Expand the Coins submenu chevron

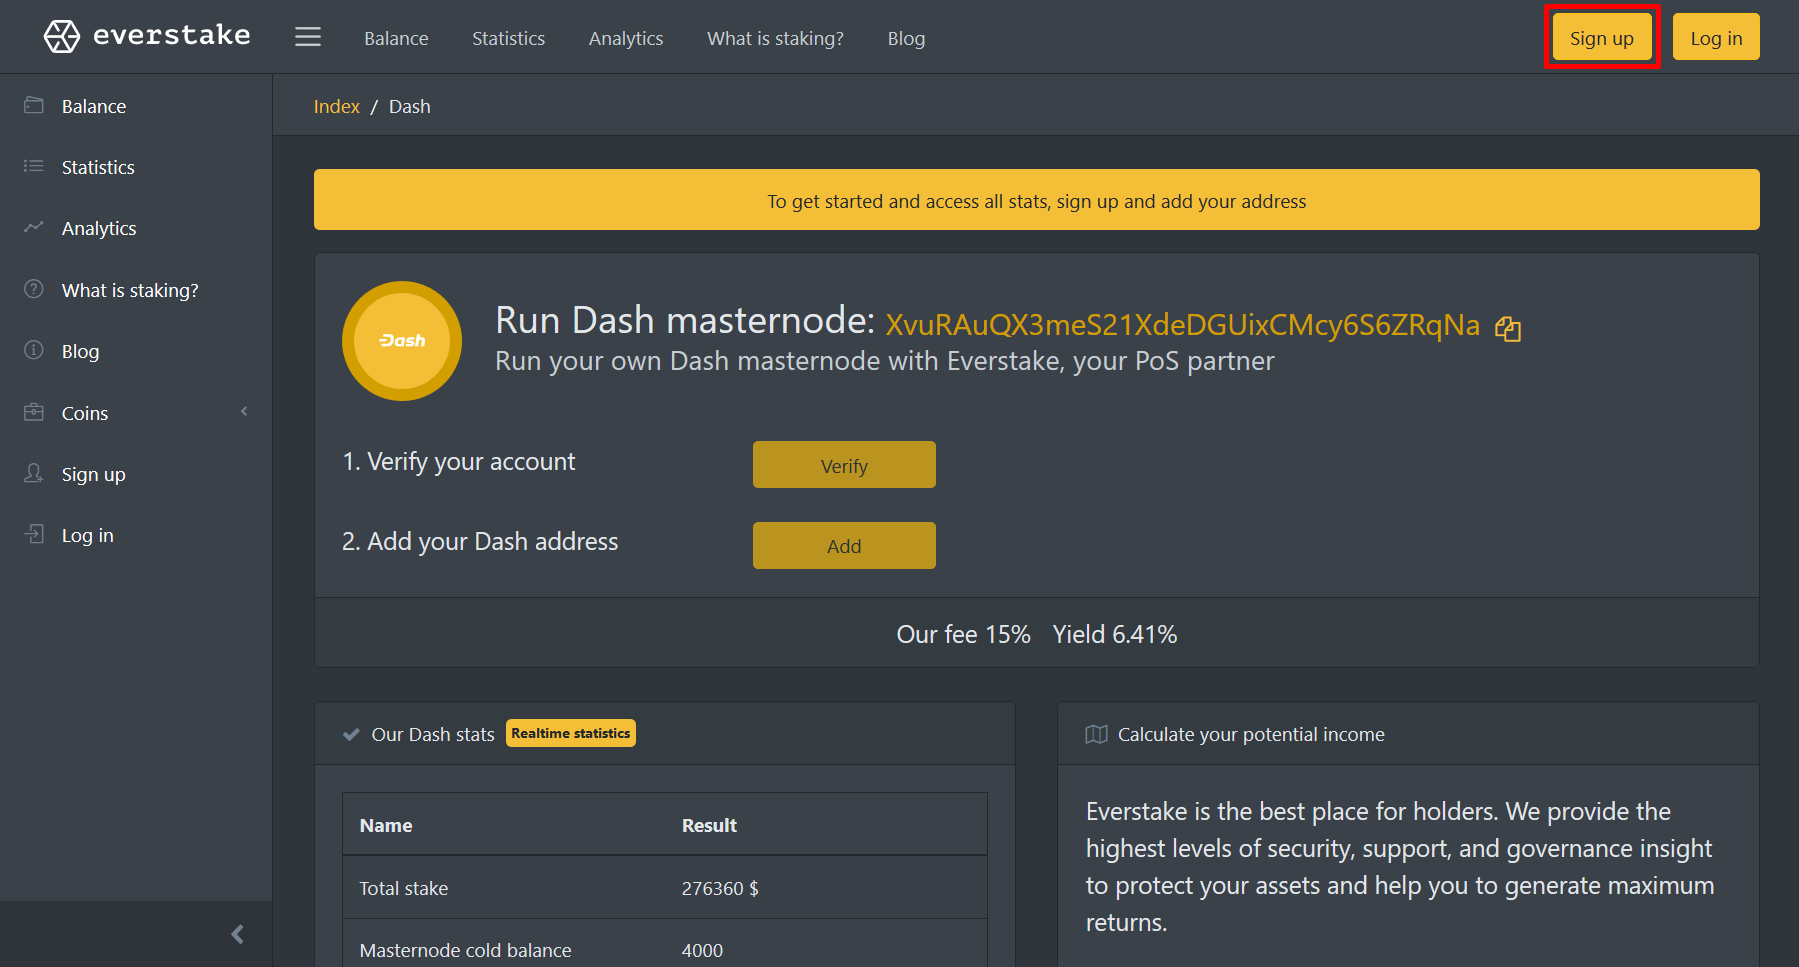pyautogui.click(x=244, y=412)
